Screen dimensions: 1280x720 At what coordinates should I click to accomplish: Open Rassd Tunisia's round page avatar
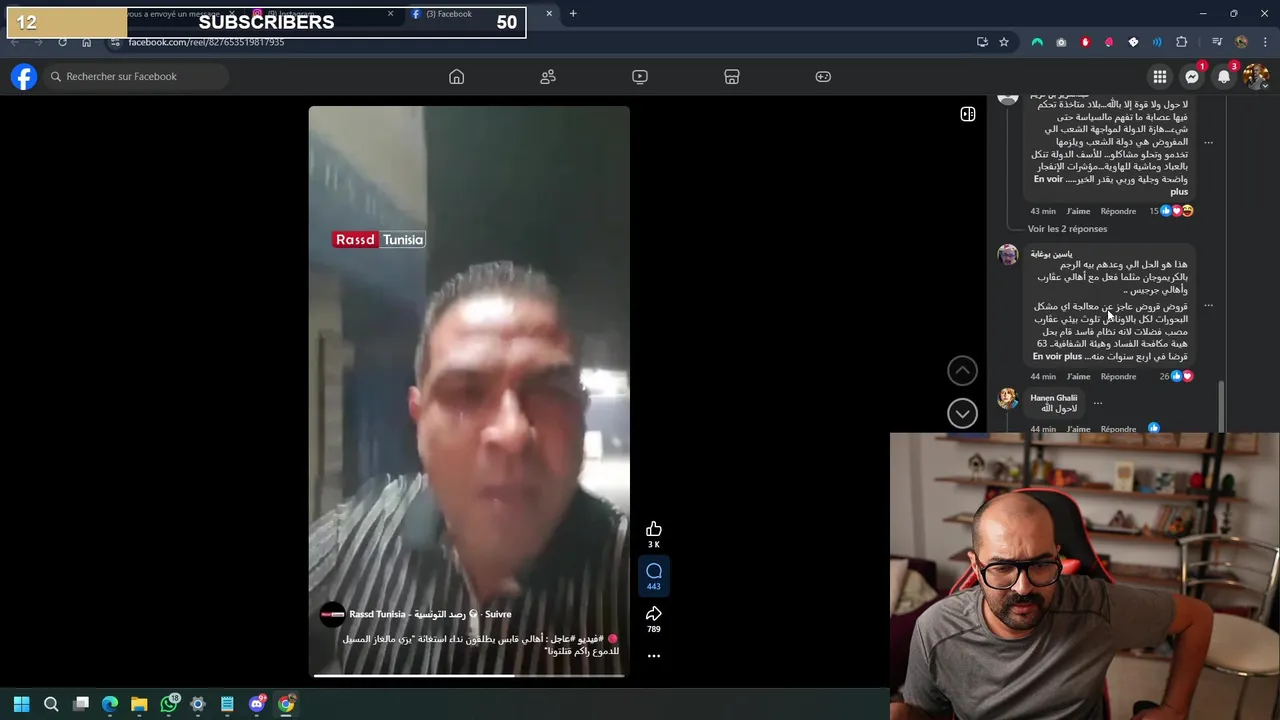pos(332,615)
